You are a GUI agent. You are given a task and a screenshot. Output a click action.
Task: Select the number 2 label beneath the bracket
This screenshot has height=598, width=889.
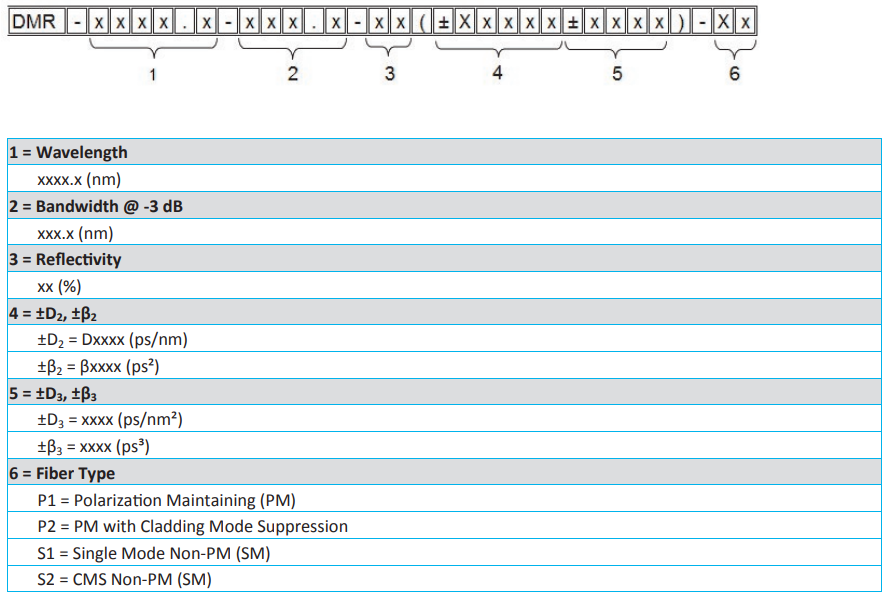[292, 74]
